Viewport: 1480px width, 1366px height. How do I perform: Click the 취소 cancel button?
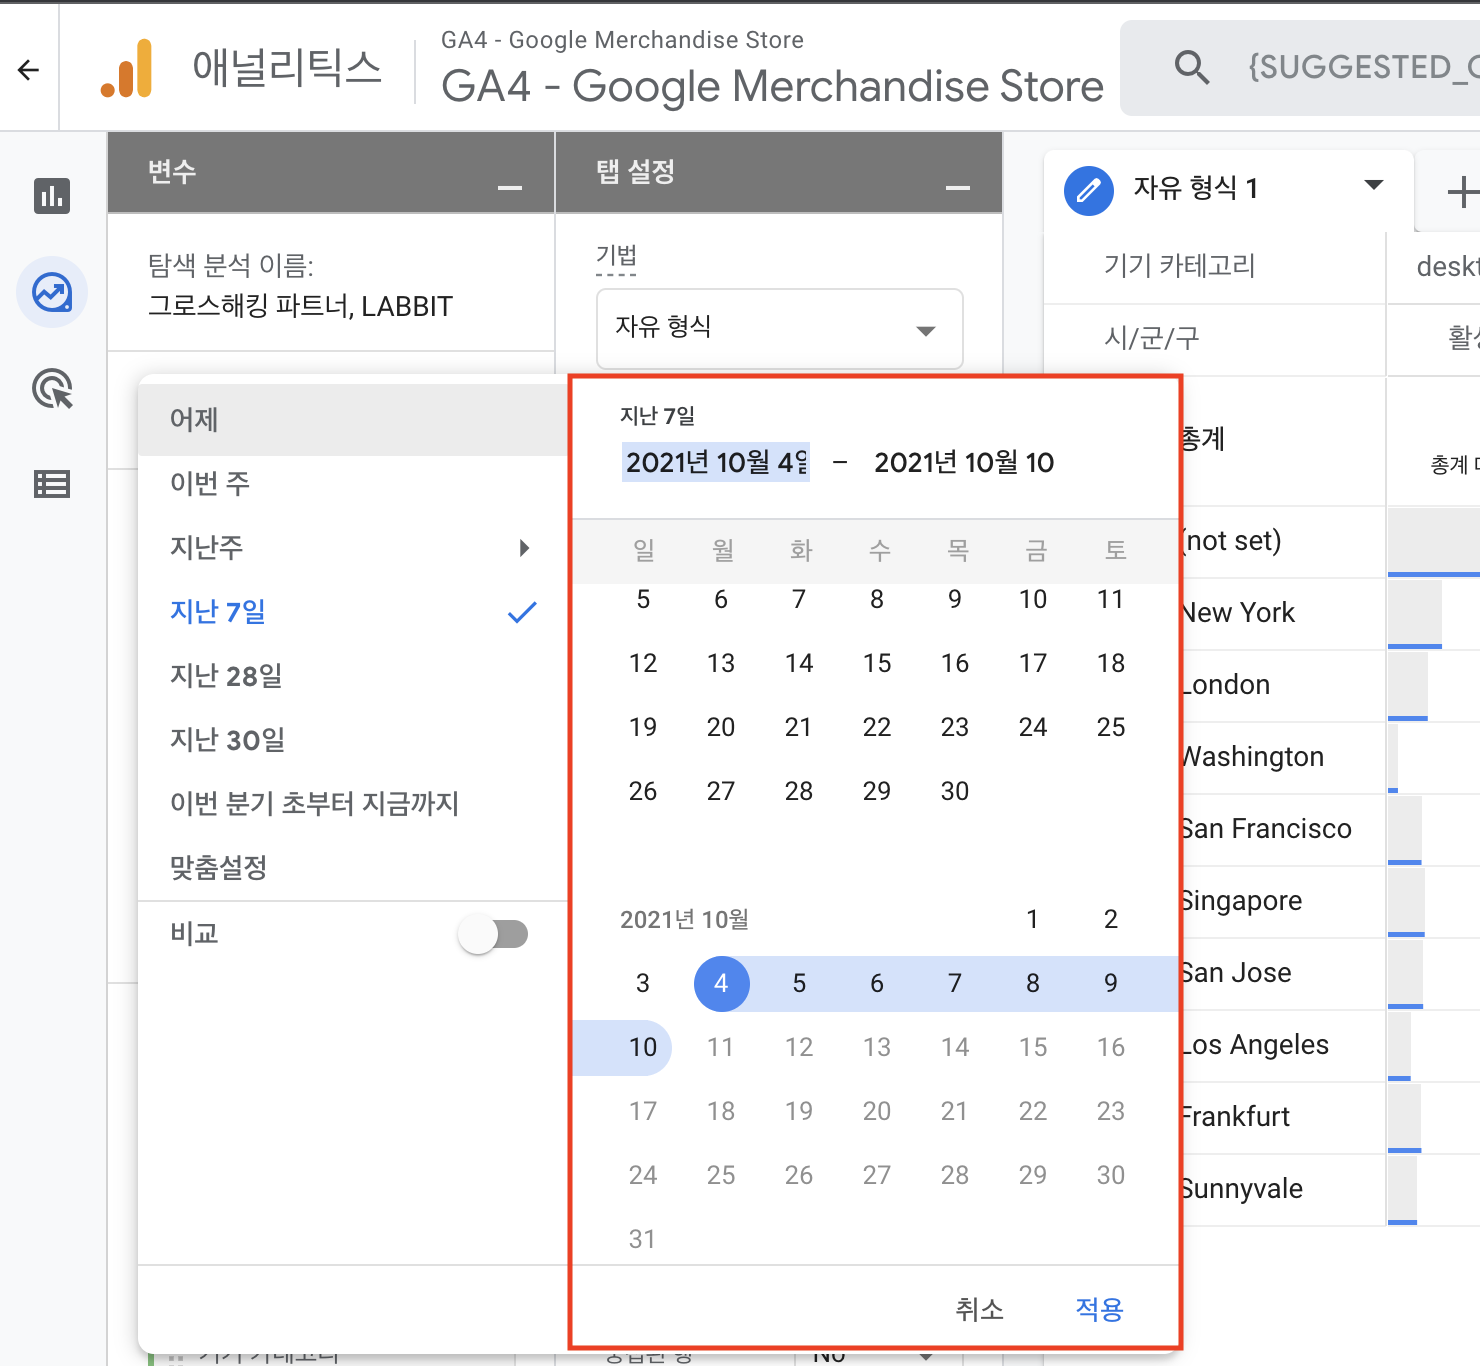click(x=979, y=1309)
